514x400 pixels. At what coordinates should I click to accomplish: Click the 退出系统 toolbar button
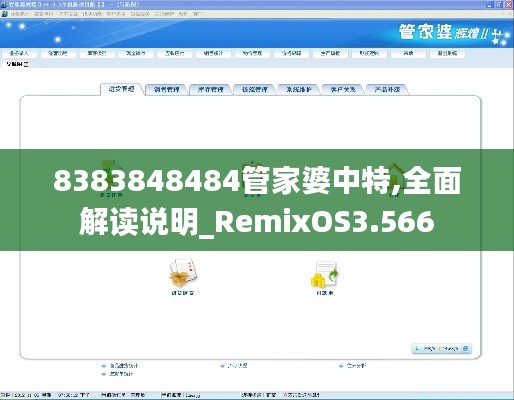tap(447, 53)
